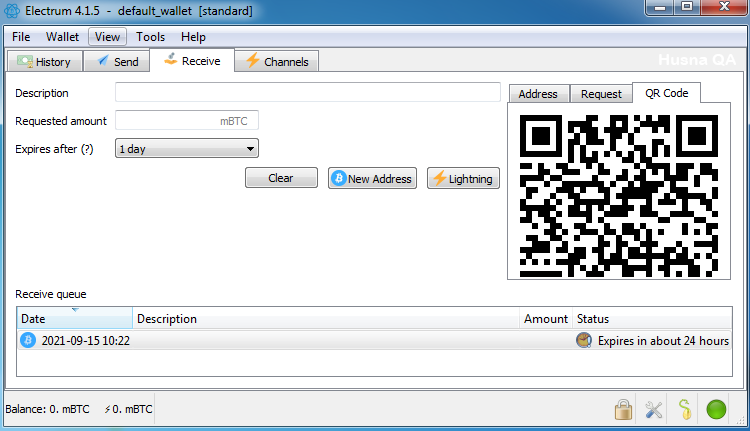Viewport: 750px width, 431px height.
Task: Open the Wallet menu
Action: [62, 37]
